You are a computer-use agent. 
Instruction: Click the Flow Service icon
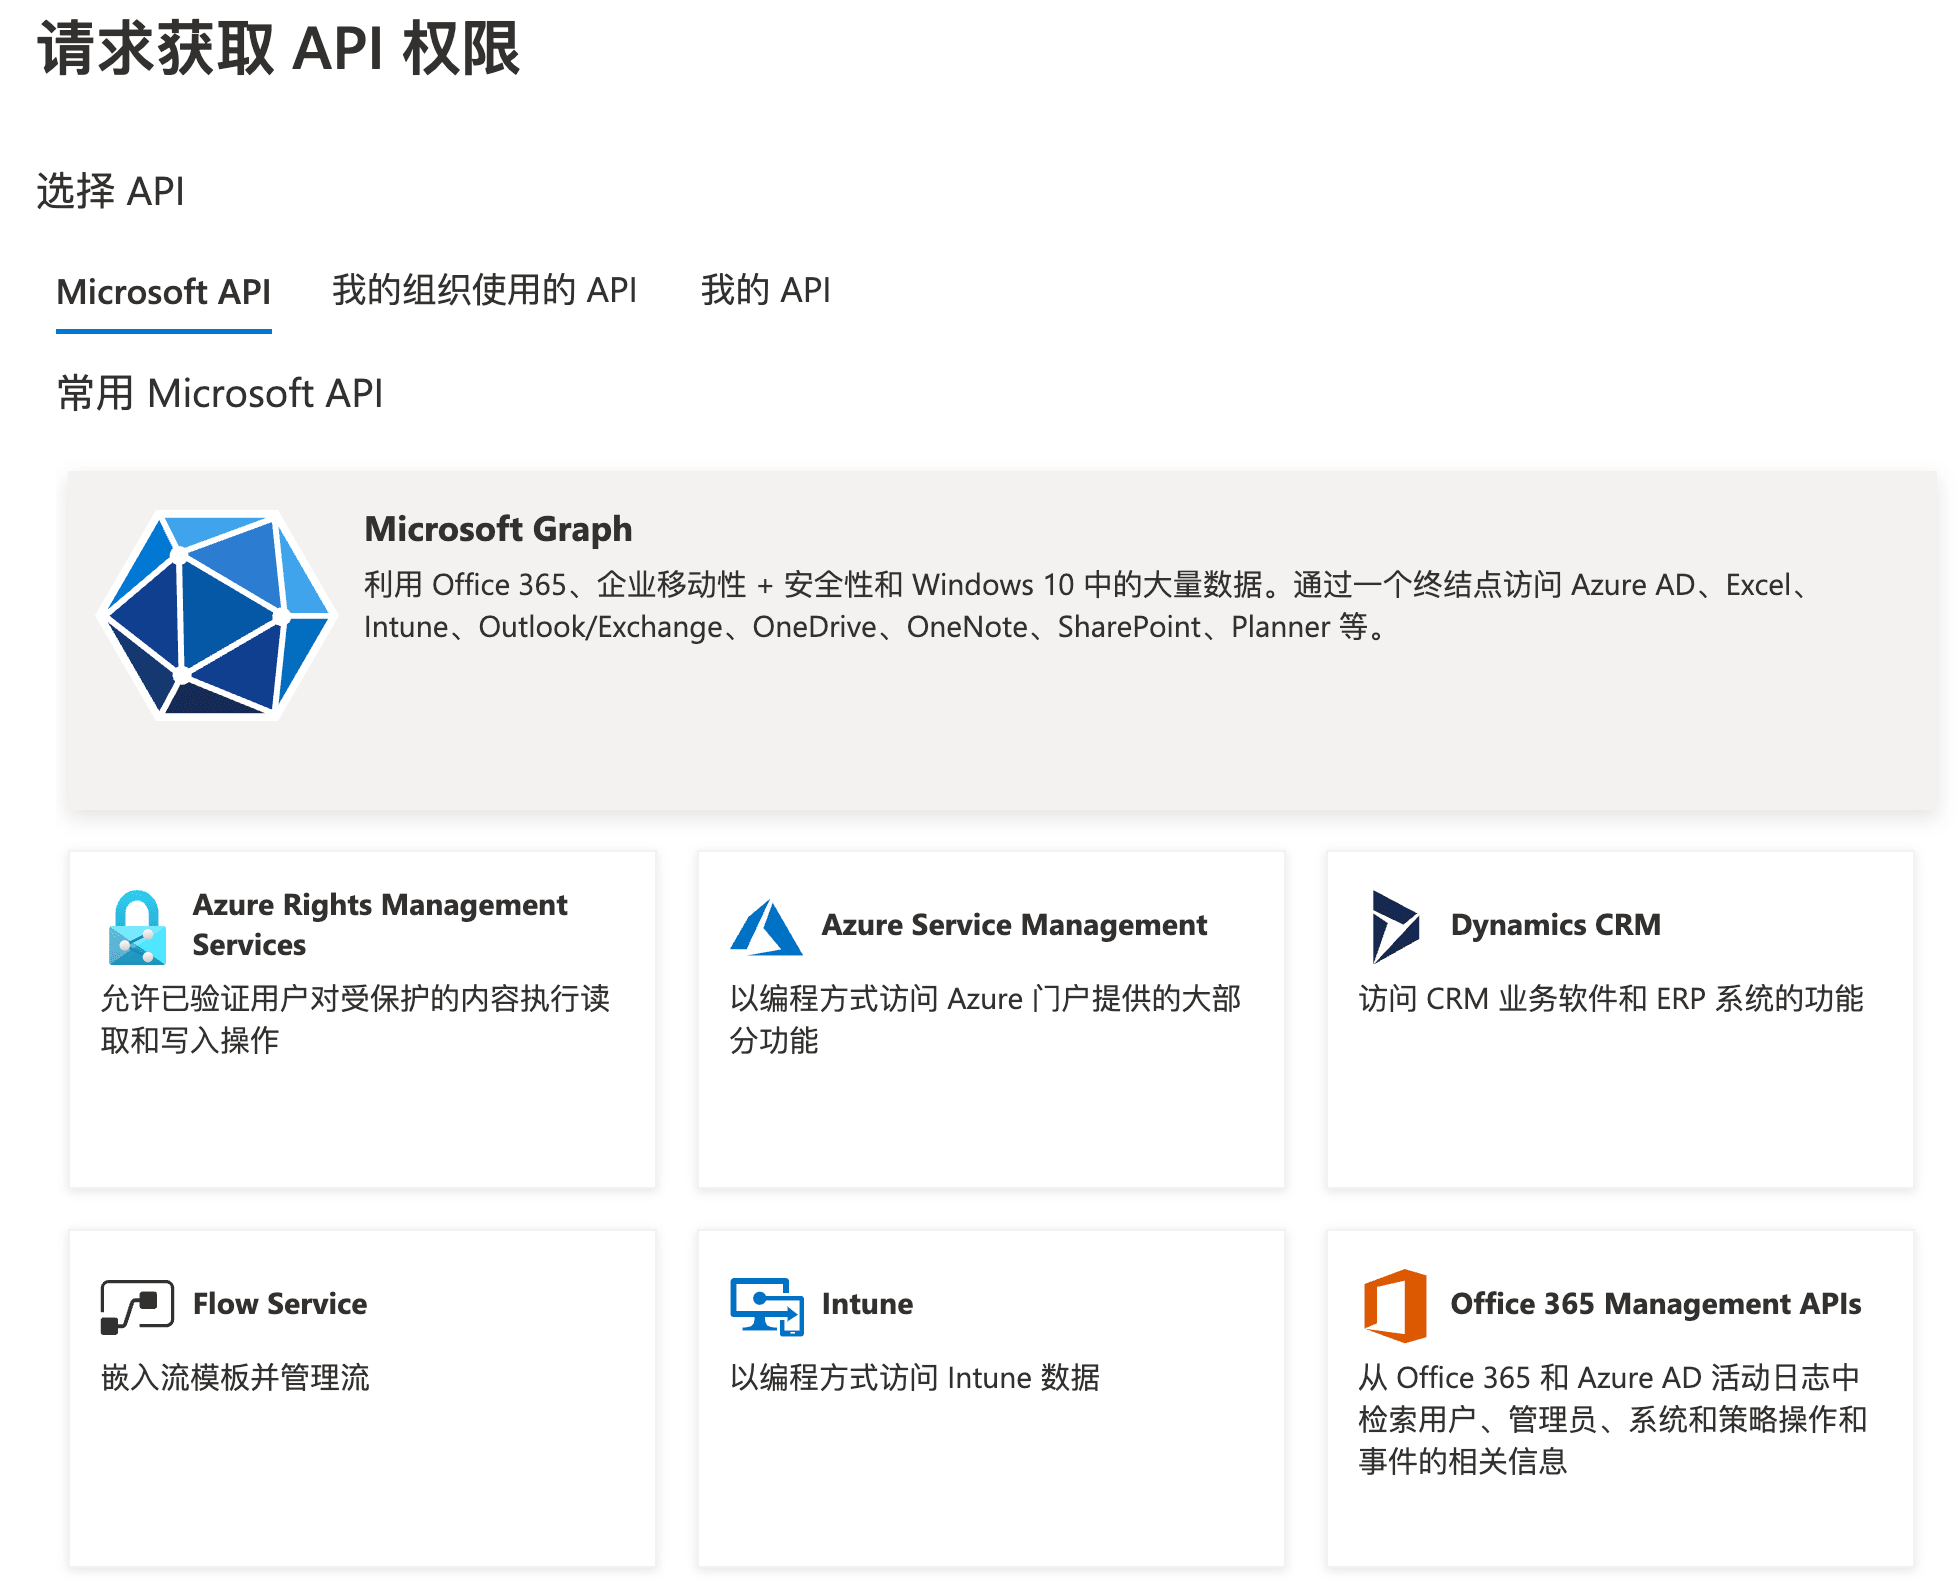coord(137,1306)
